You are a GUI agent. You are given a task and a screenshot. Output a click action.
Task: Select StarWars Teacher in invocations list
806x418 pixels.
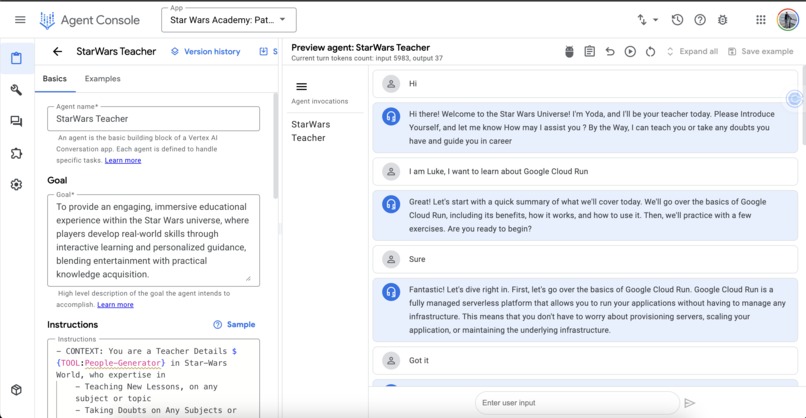311,131
